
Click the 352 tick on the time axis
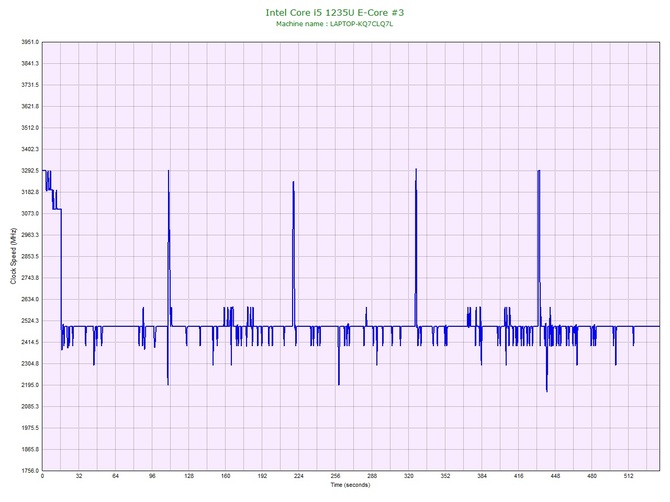pos(445,476)
